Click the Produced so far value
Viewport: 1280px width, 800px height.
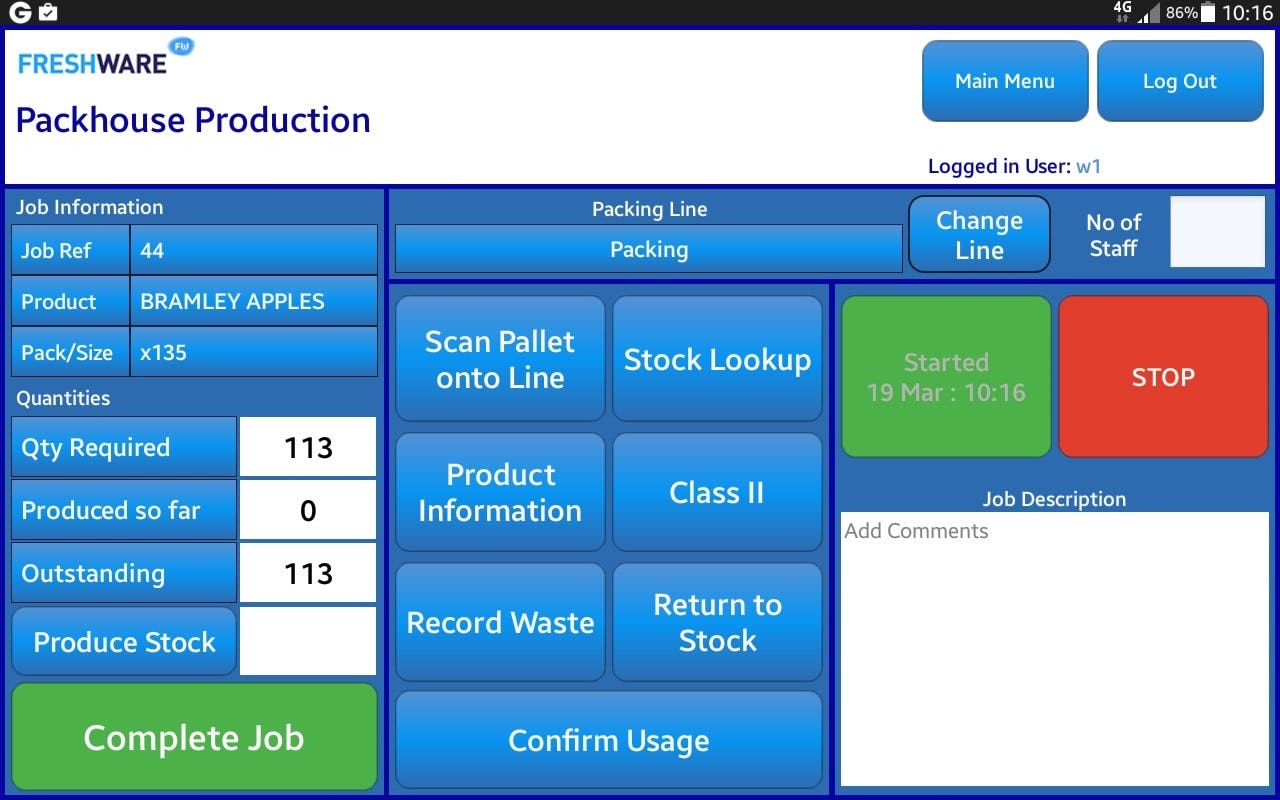pos(307,510)
